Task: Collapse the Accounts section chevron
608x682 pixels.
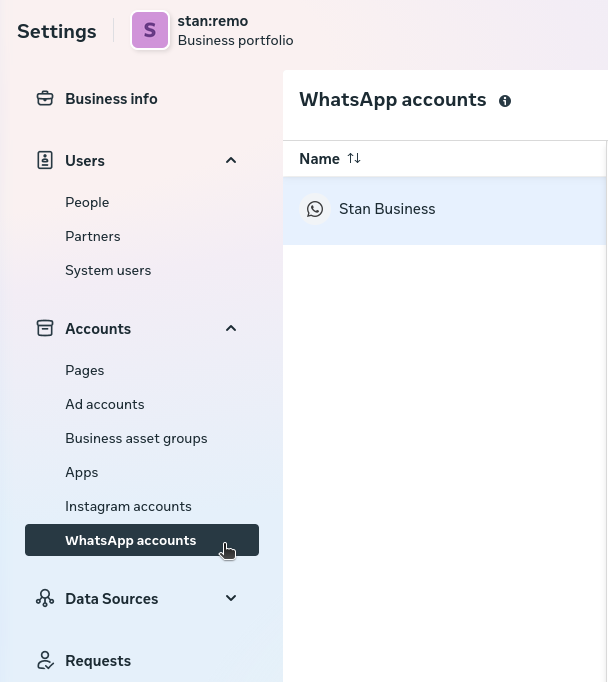Action: (231, 328)
